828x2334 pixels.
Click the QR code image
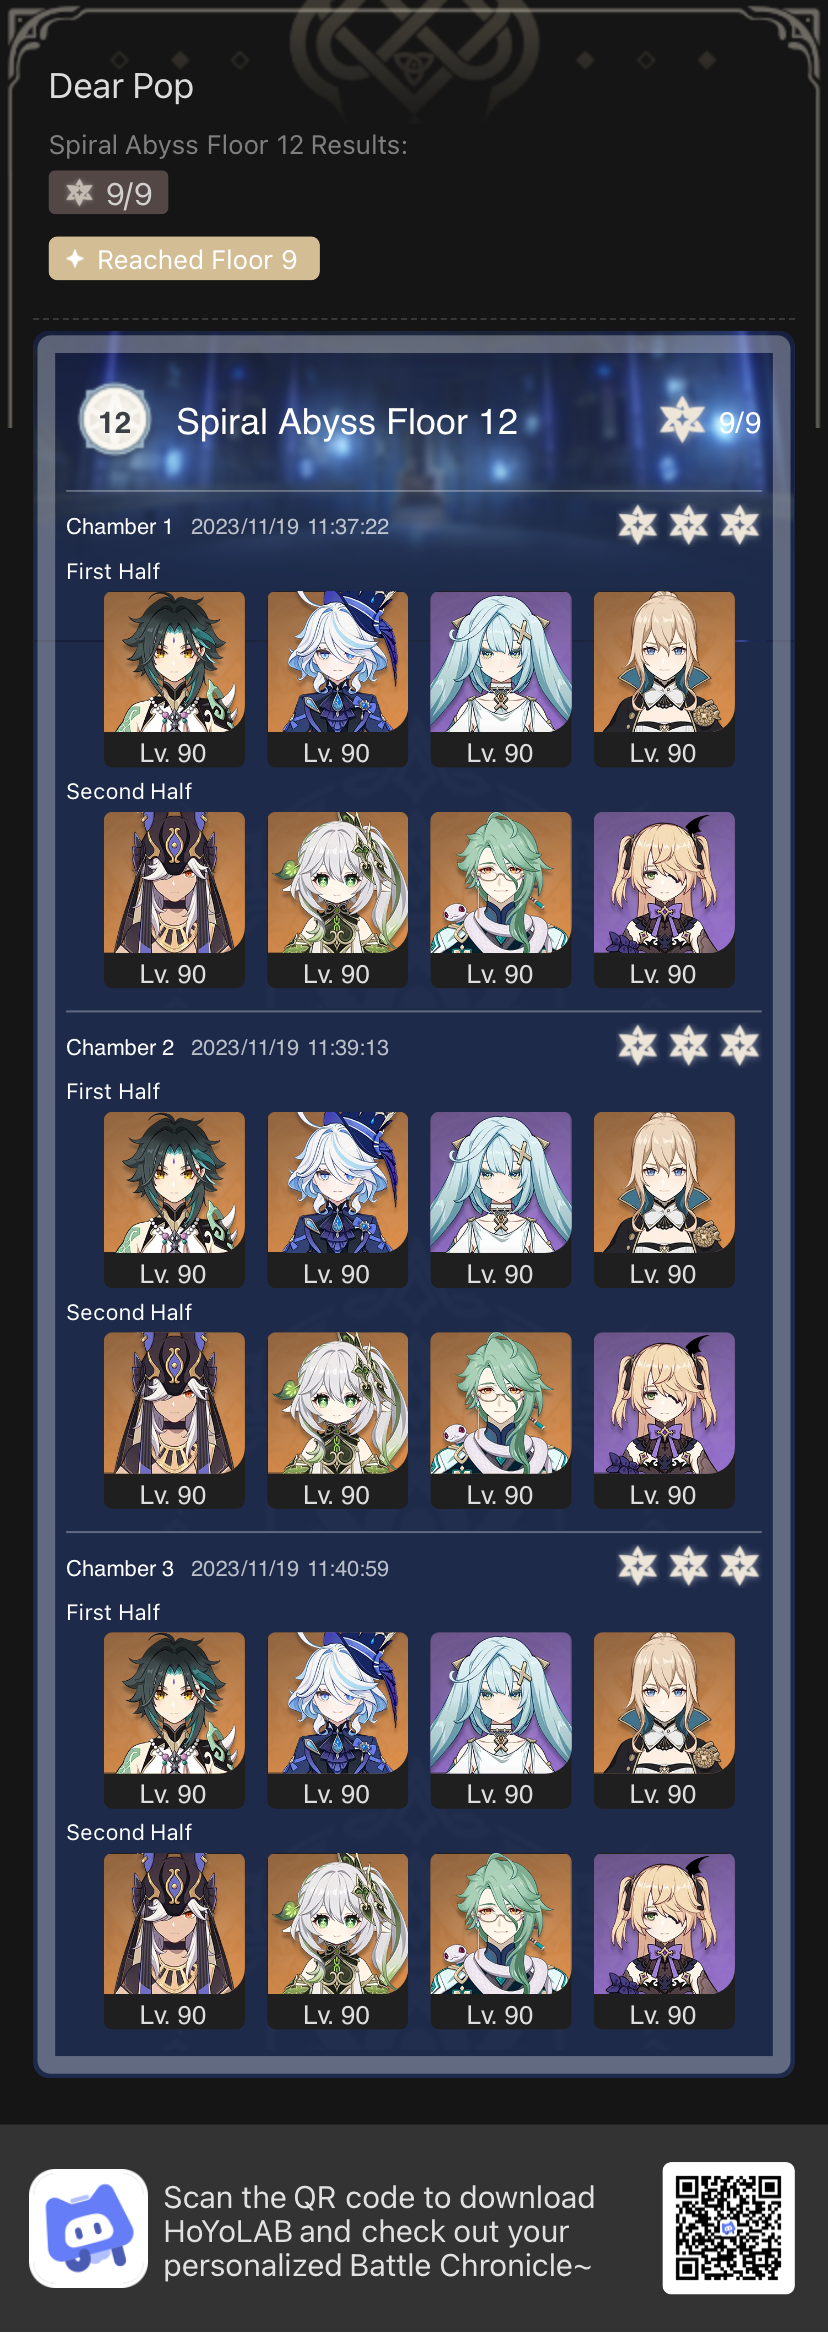click(x=728, y=2227)
